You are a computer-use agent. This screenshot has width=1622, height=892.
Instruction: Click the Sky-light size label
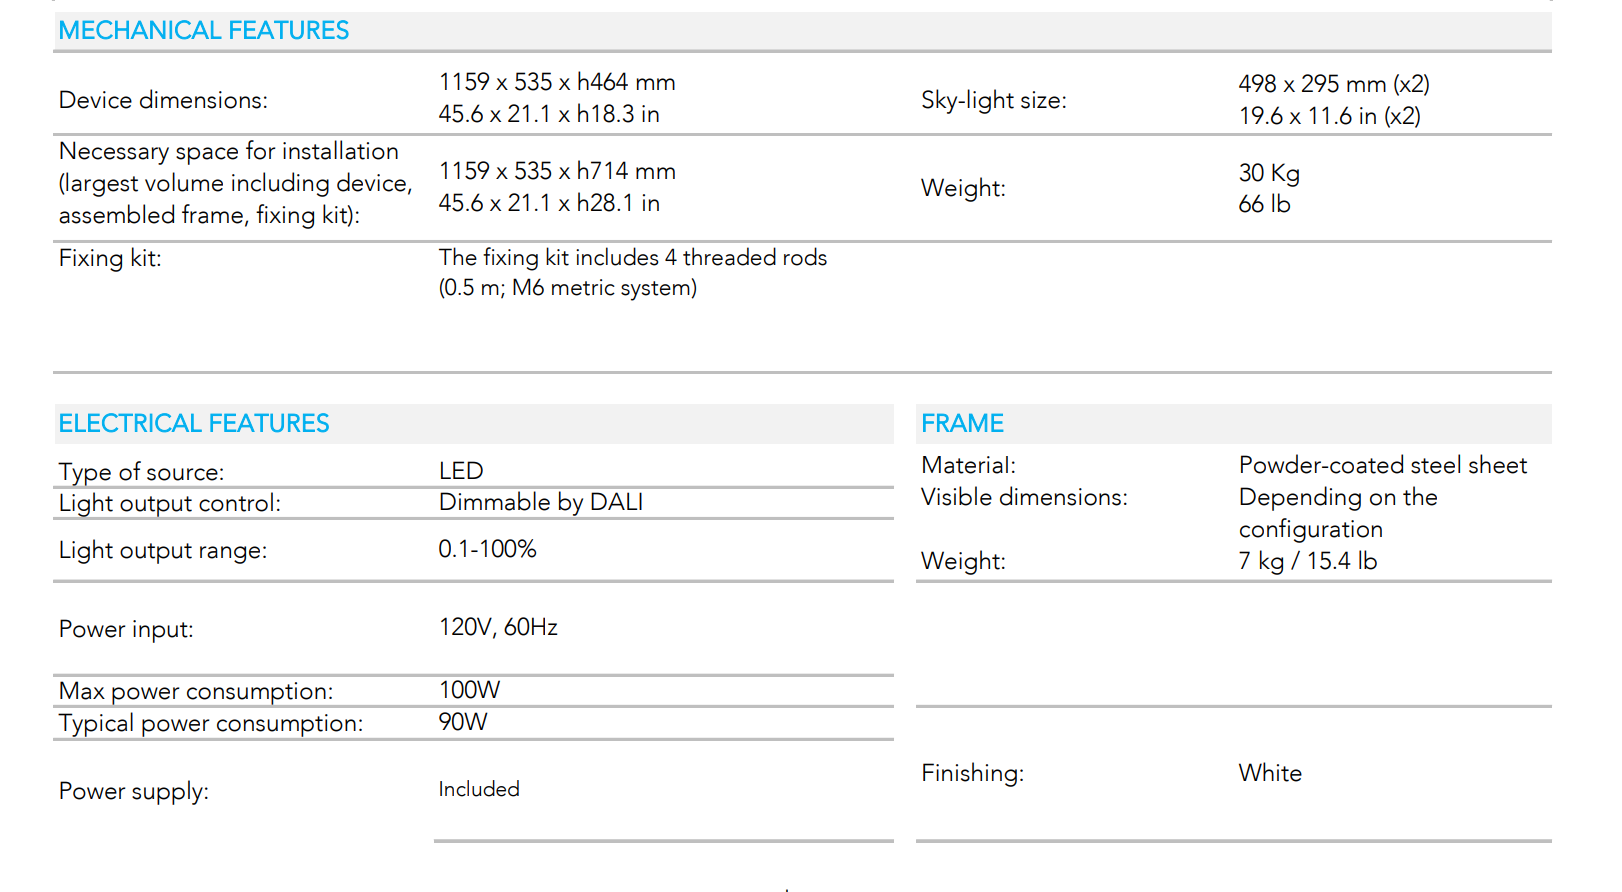coord(993,100)
